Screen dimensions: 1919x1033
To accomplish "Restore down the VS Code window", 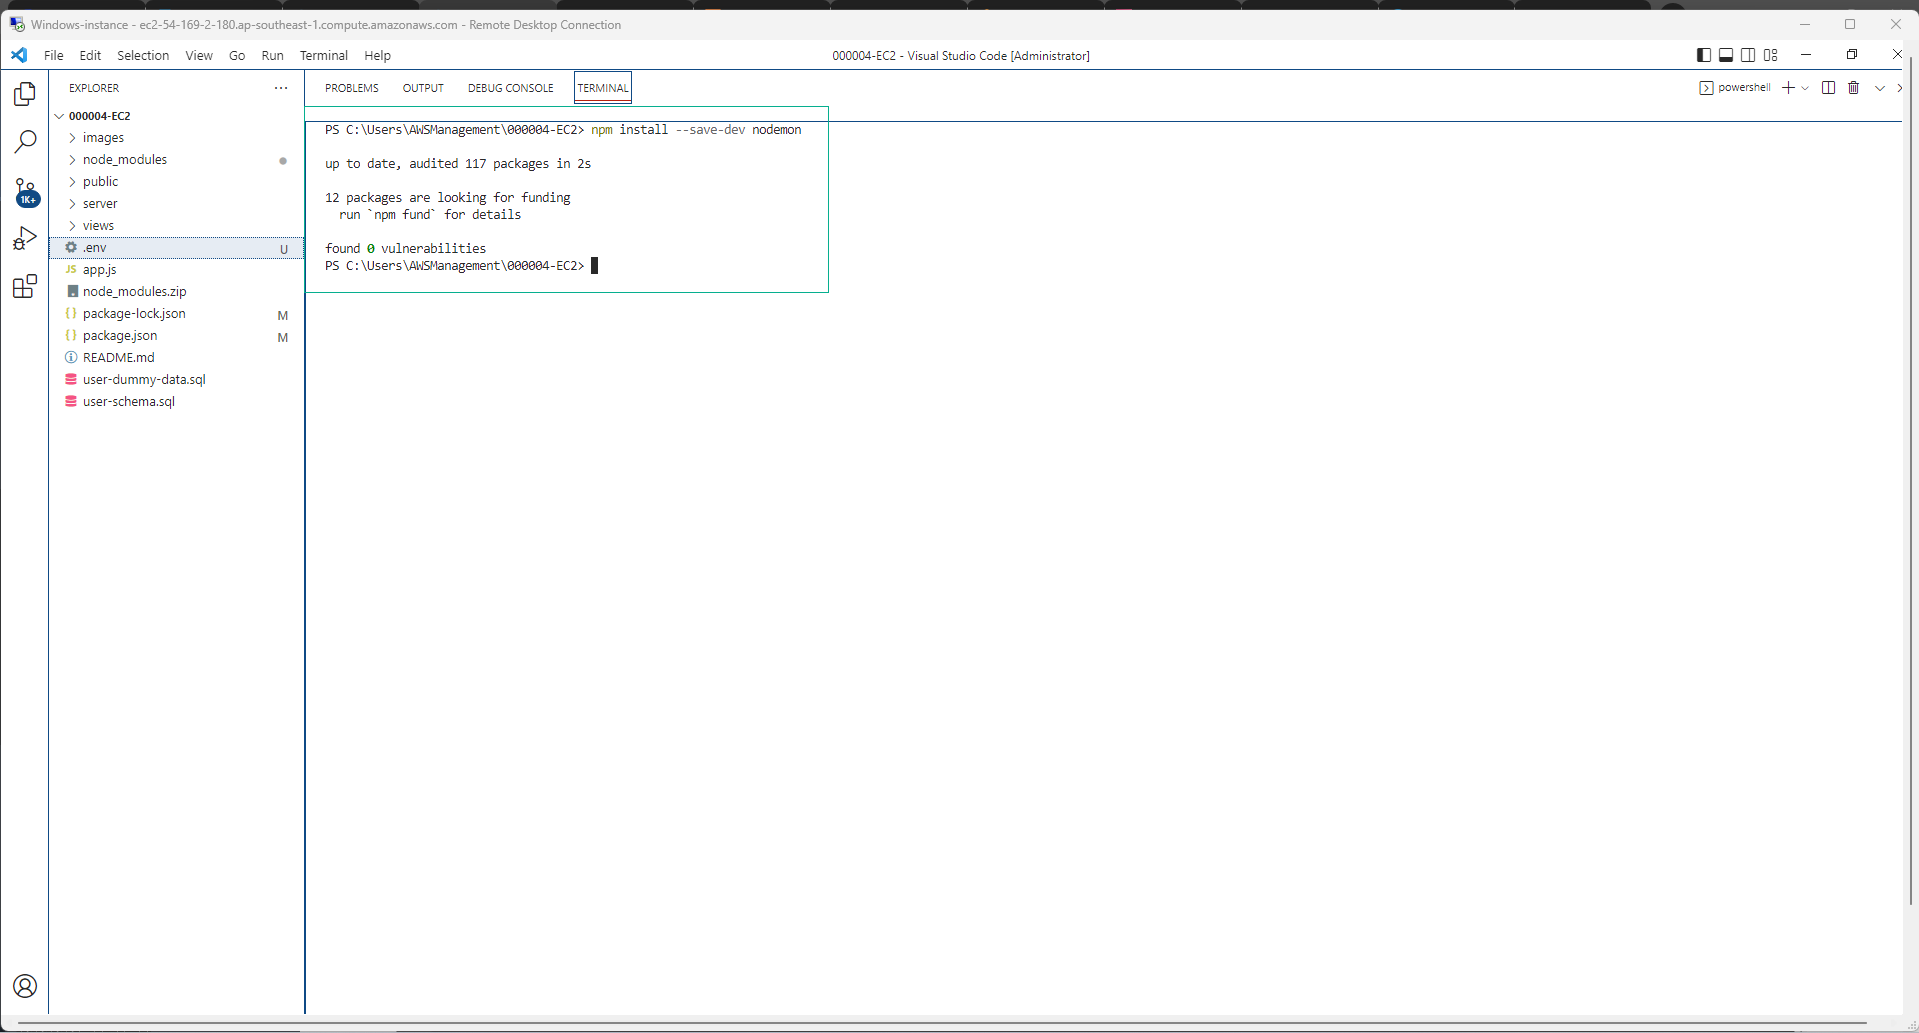I will pyautogui.click(x=1851, y=55).
